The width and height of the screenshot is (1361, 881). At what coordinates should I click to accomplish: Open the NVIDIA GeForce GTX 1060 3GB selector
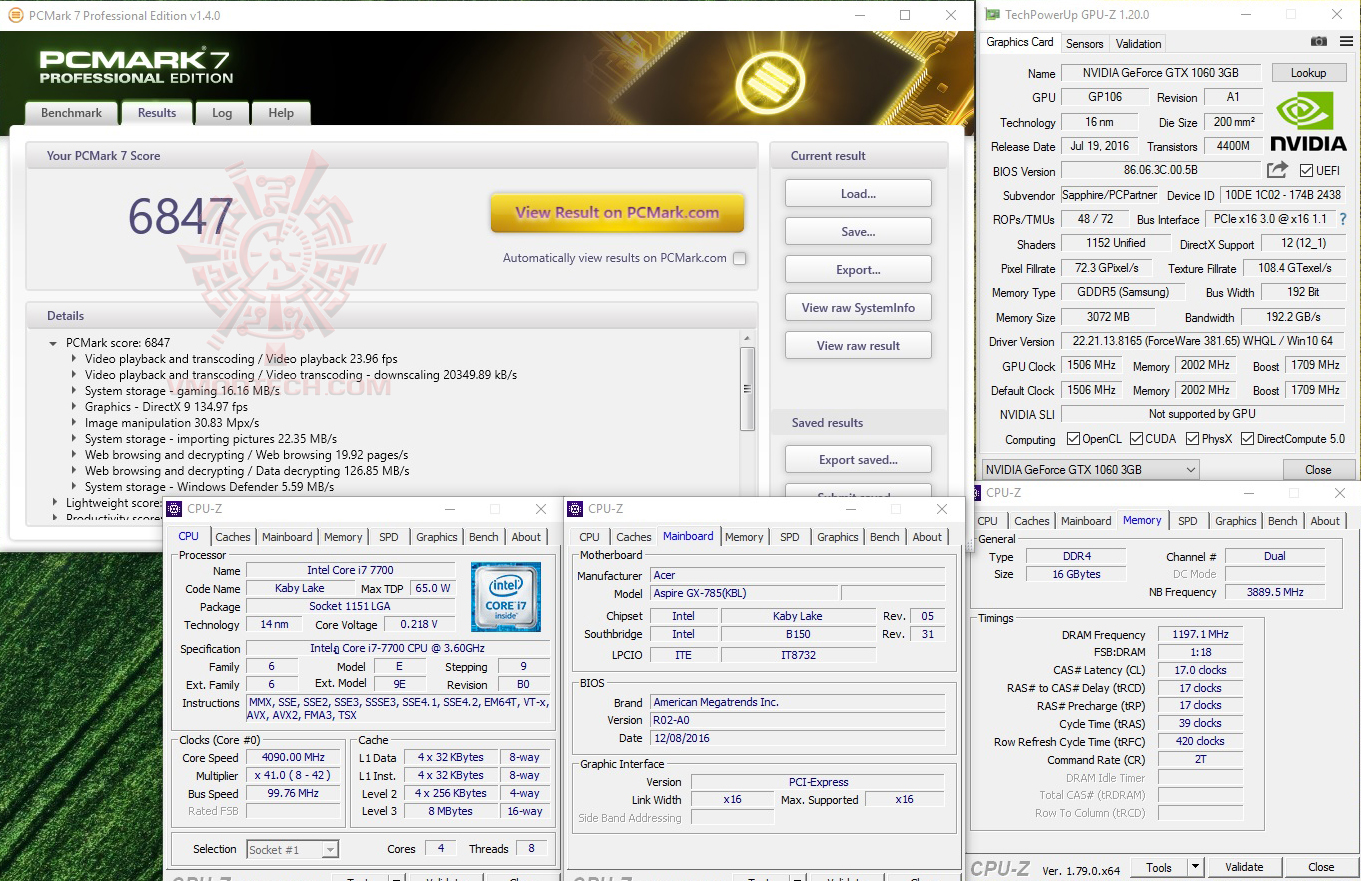[x=1090, y=470]
